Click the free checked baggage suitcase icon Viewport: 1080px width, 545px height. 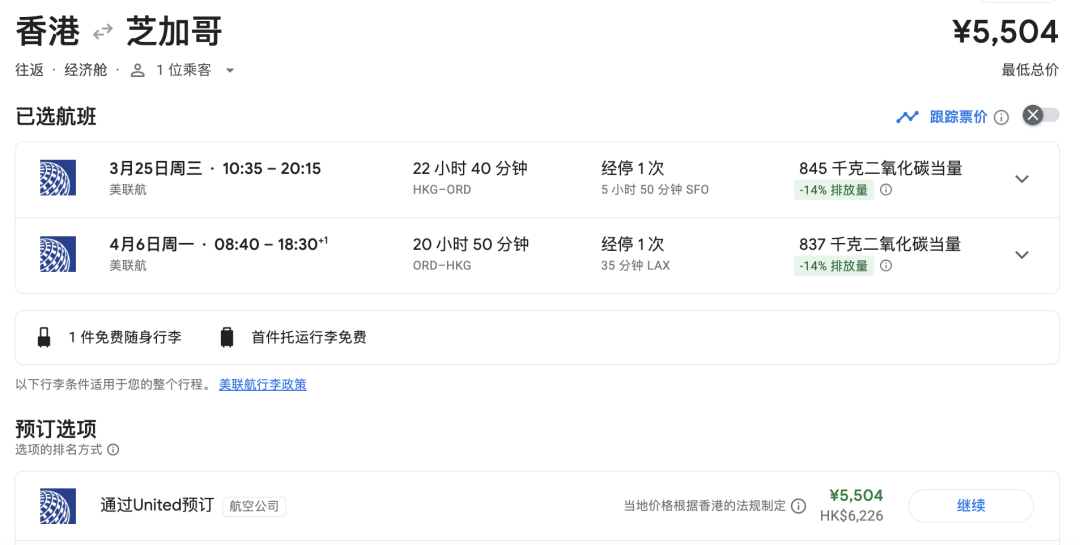click(227, 337)
